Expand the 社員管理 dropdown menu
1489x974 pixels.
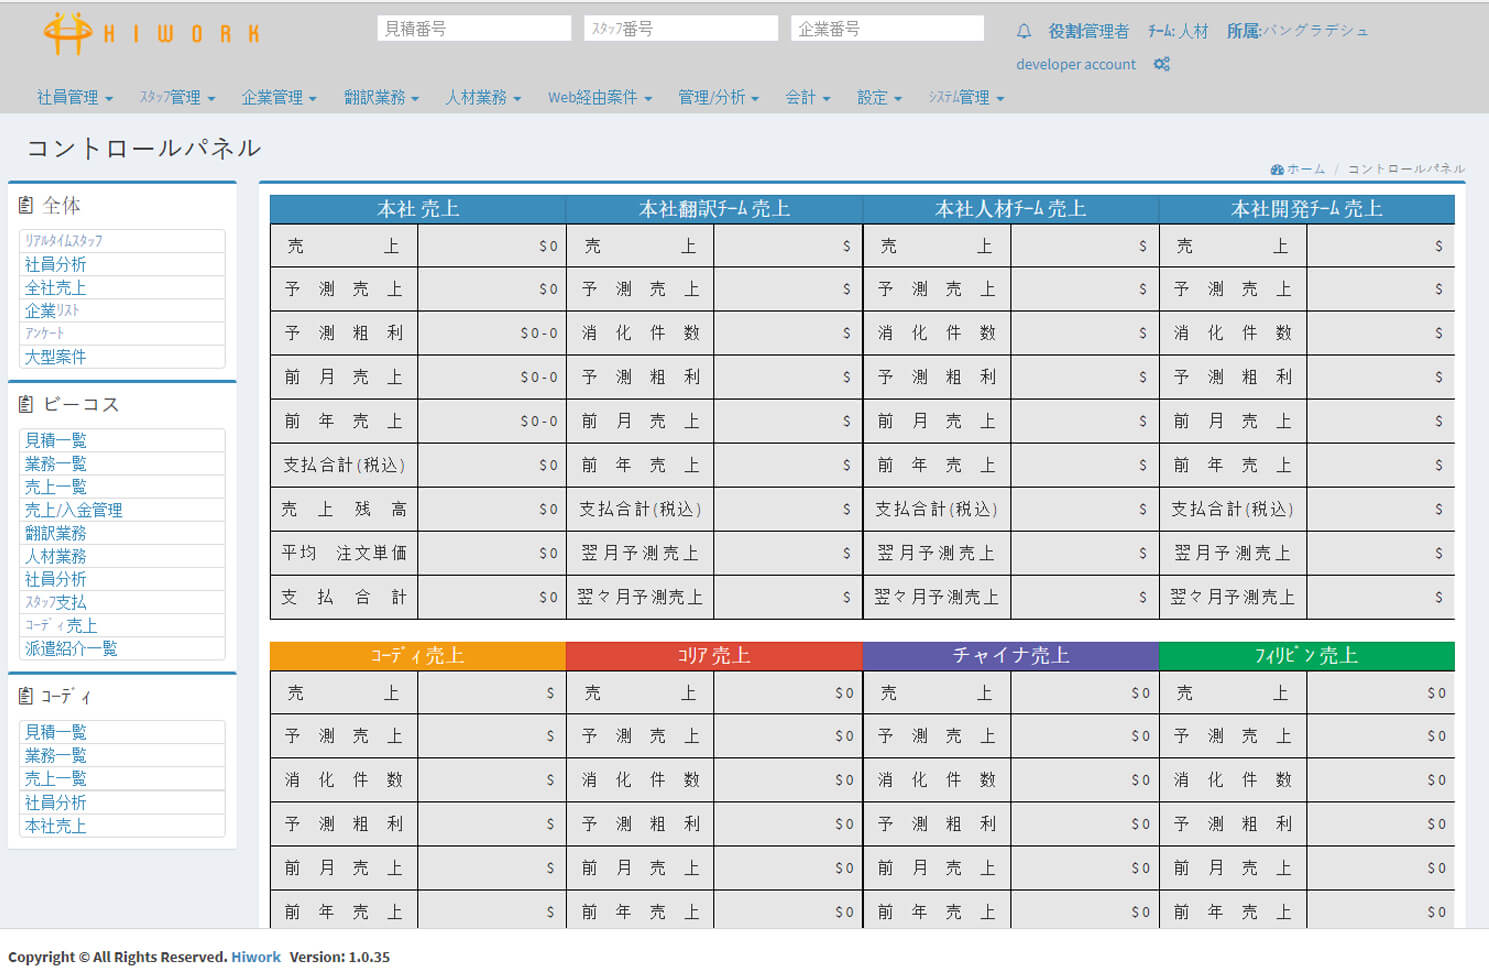pos(74,97)
